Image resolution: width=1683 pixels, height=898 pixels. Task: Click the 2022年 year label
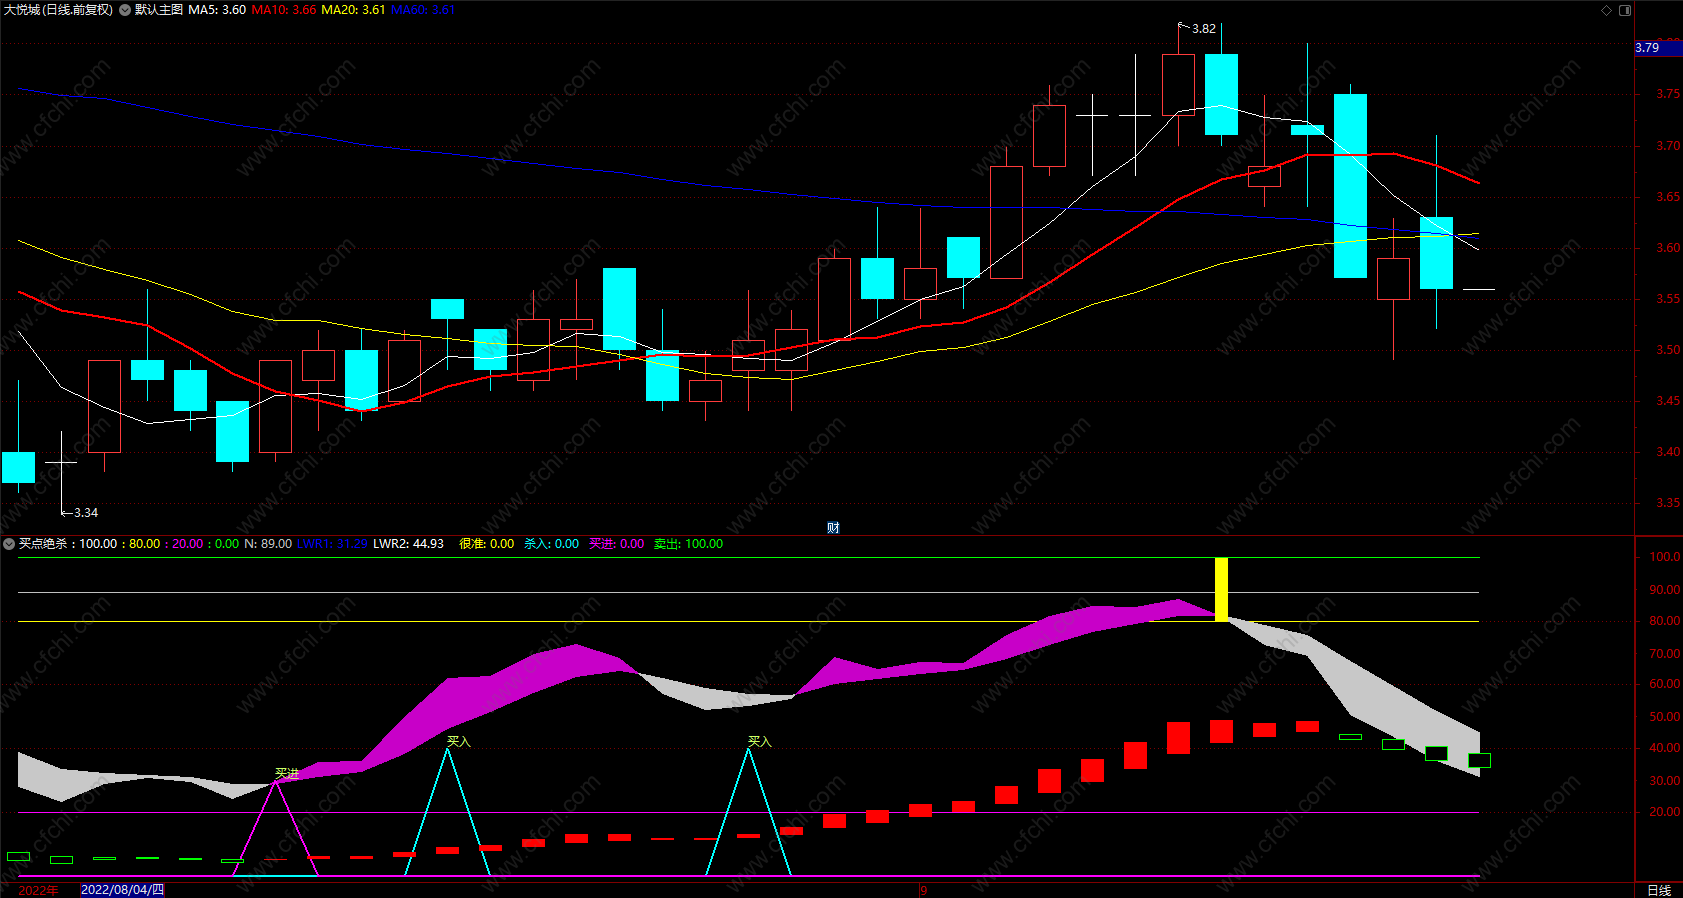point(38,890)
